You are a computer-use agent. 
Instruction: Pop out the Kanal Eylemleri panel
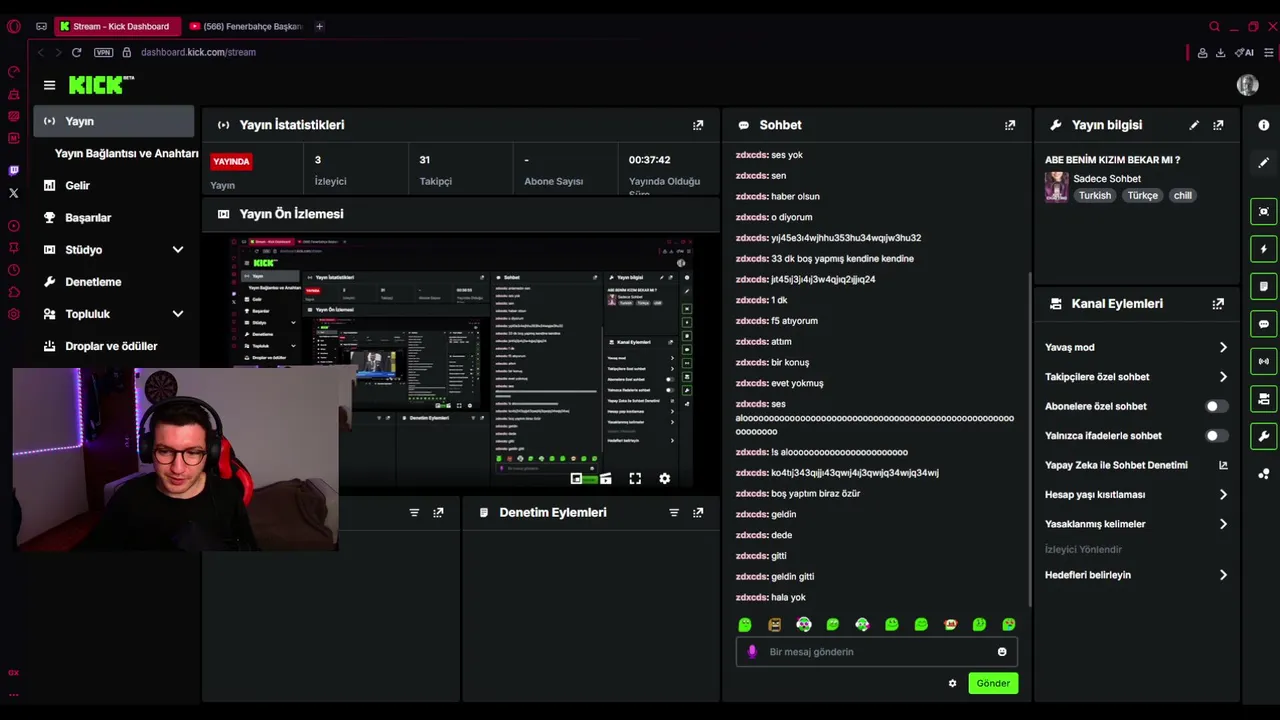[x=1218, y=304]
